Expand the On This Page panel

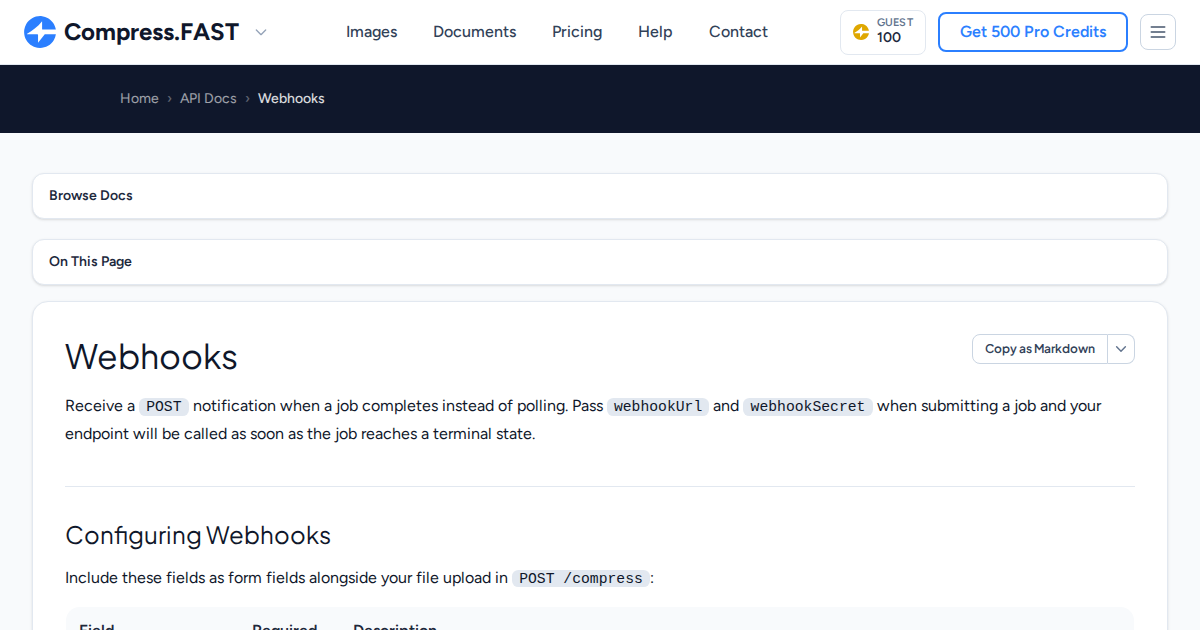point(600,262)
